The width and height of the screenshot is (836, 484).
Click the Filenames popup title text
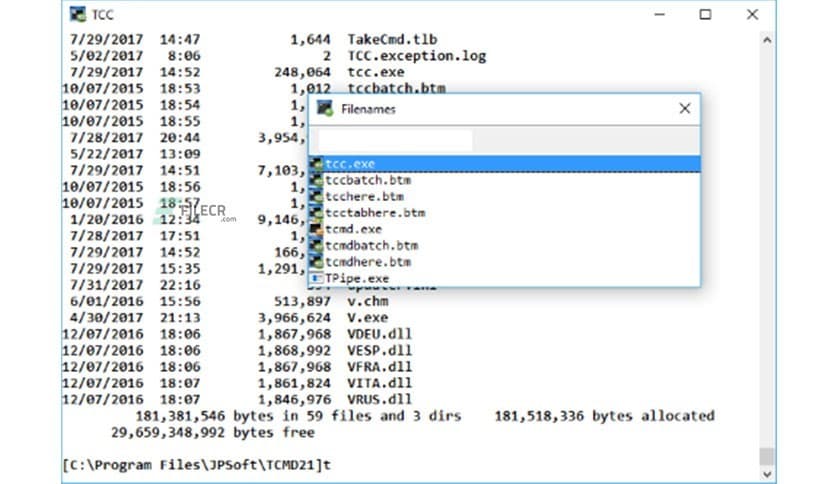[x=368, y=109]
